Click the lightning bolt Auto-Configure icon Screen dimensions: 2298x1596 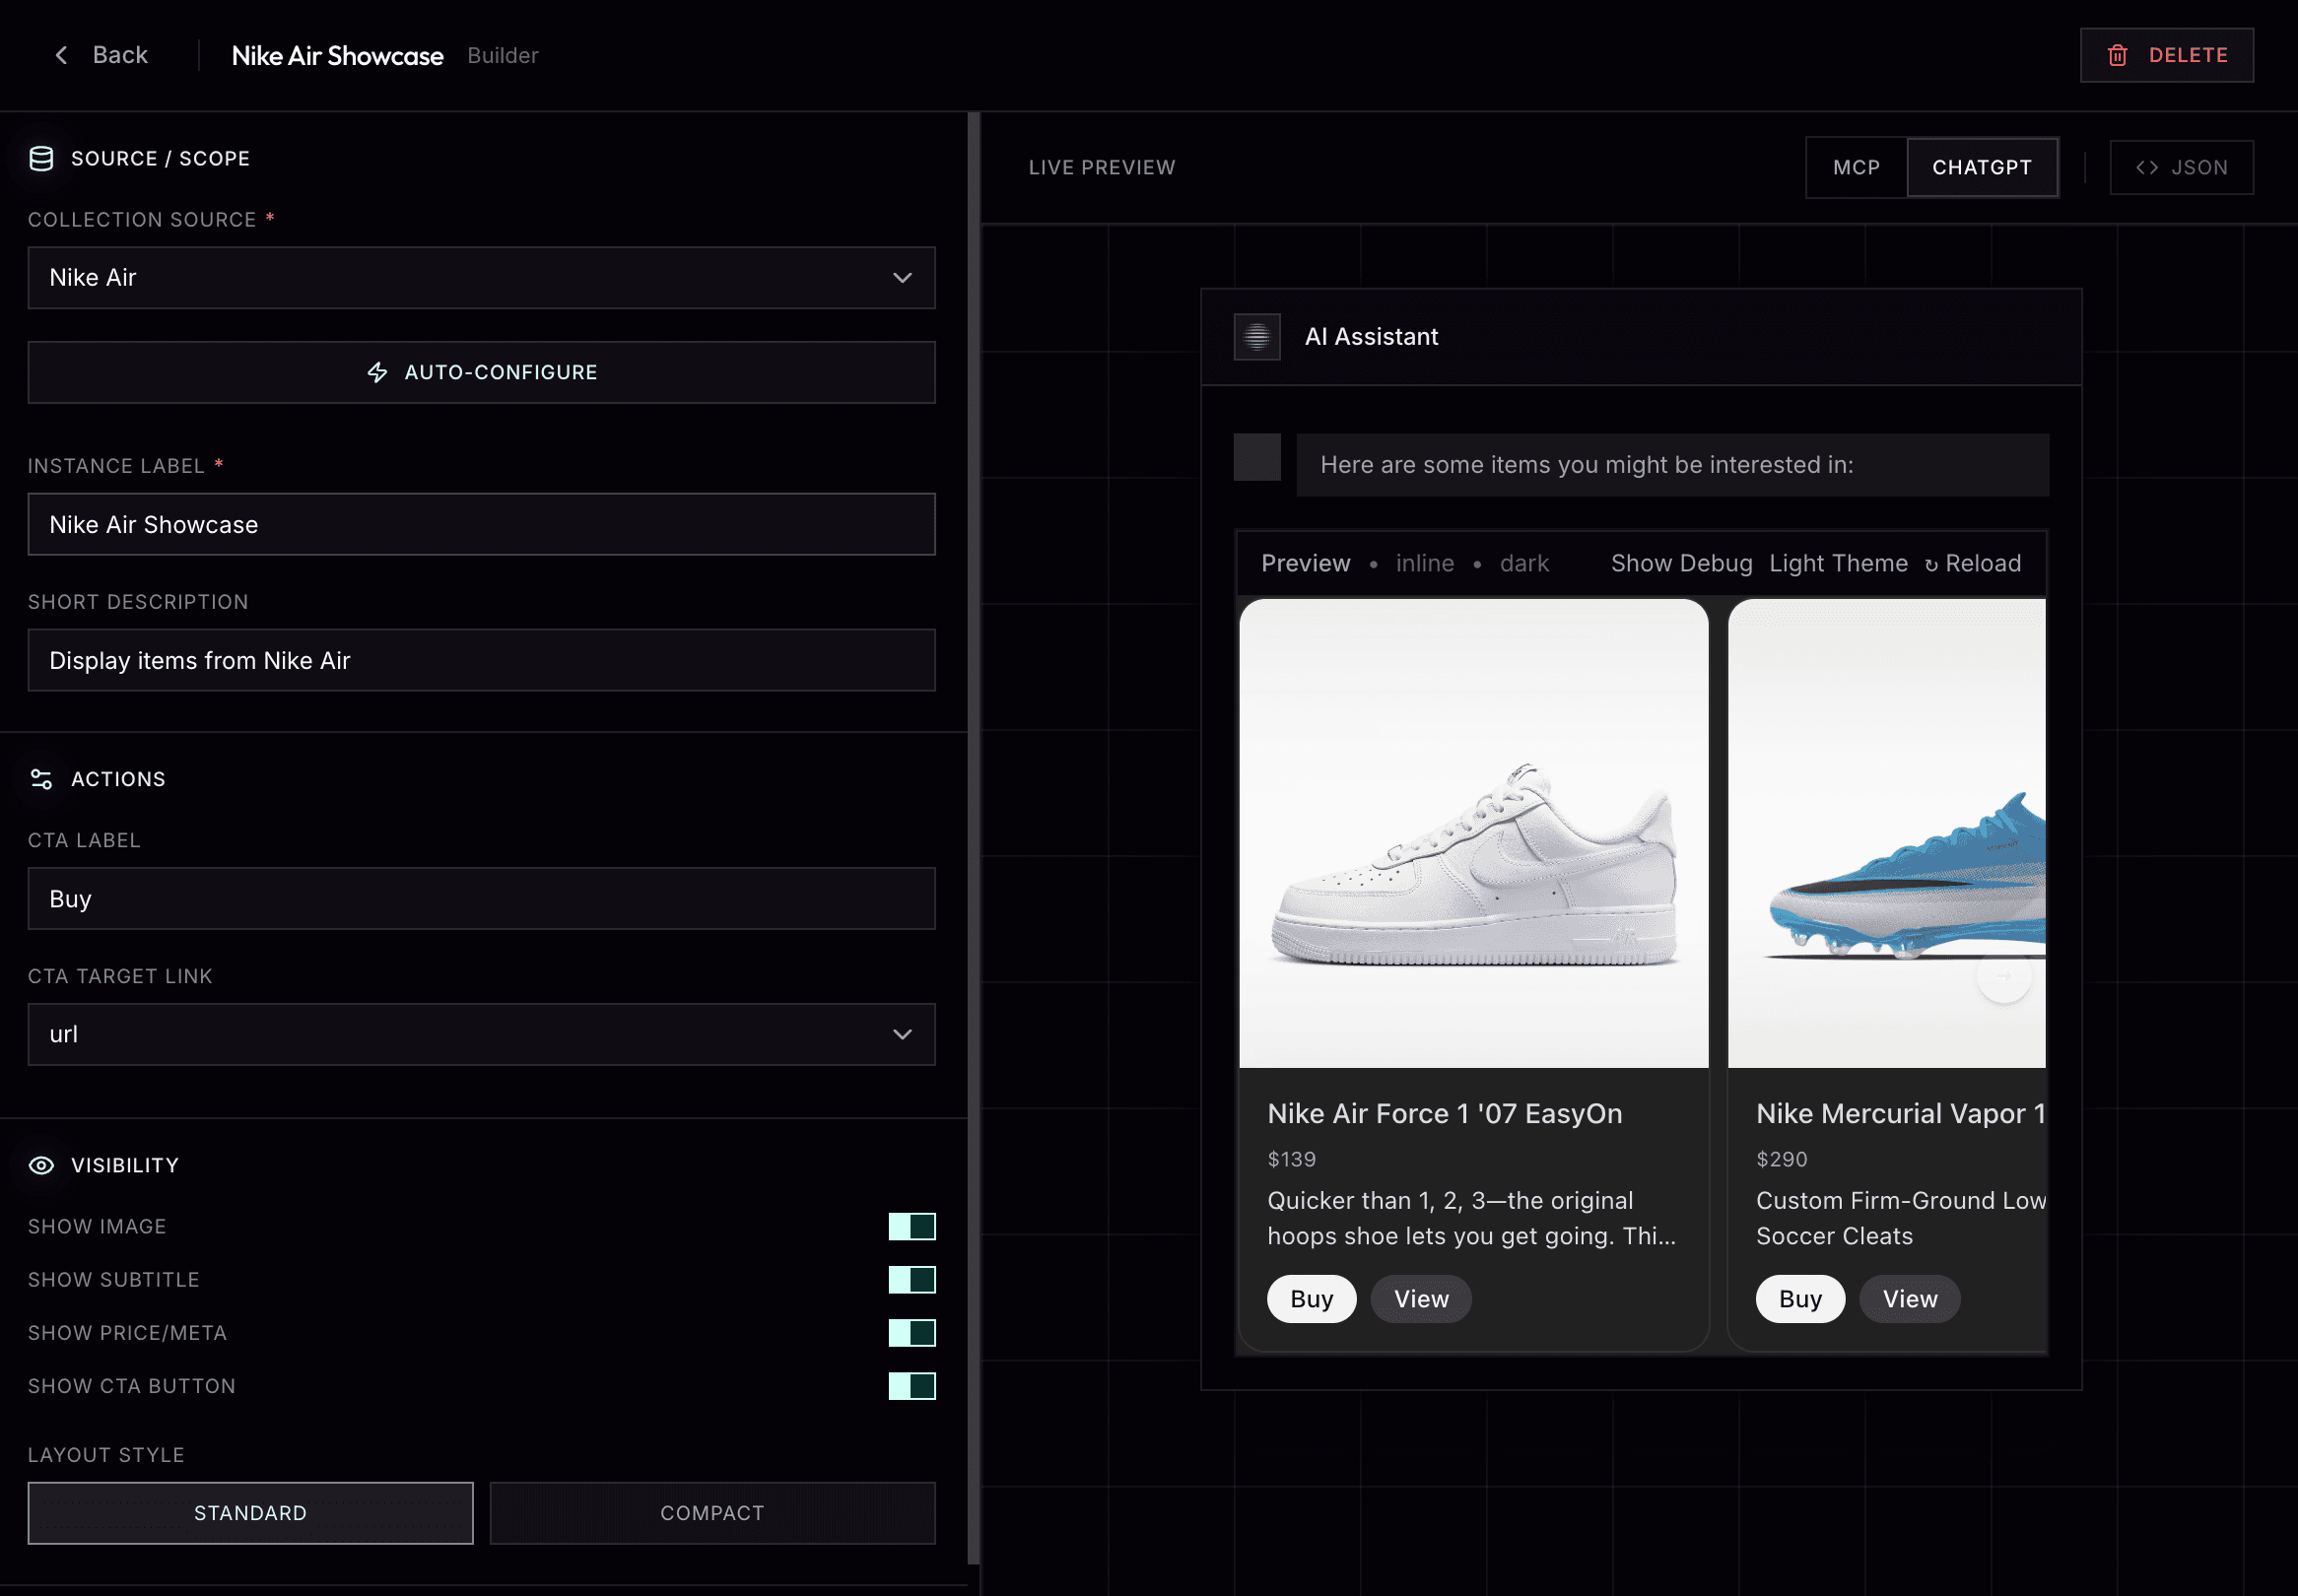pyautogui.click(x=377, y=372)
